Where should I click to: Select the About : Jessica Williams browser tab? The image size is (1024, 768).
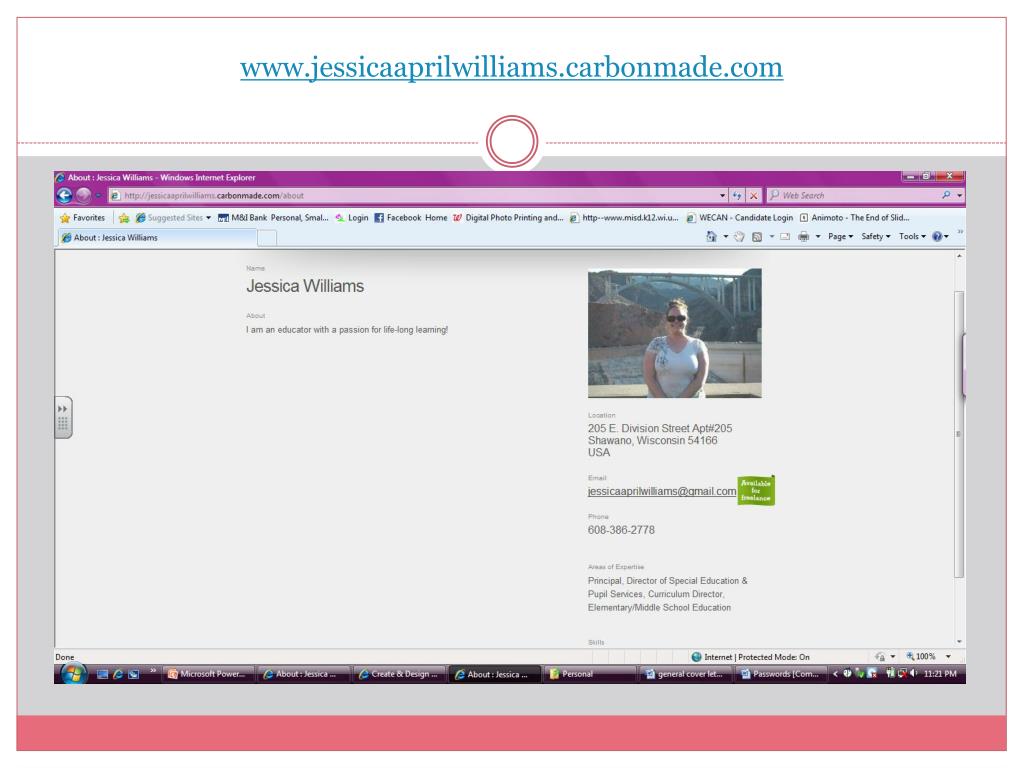click(157, 238)
